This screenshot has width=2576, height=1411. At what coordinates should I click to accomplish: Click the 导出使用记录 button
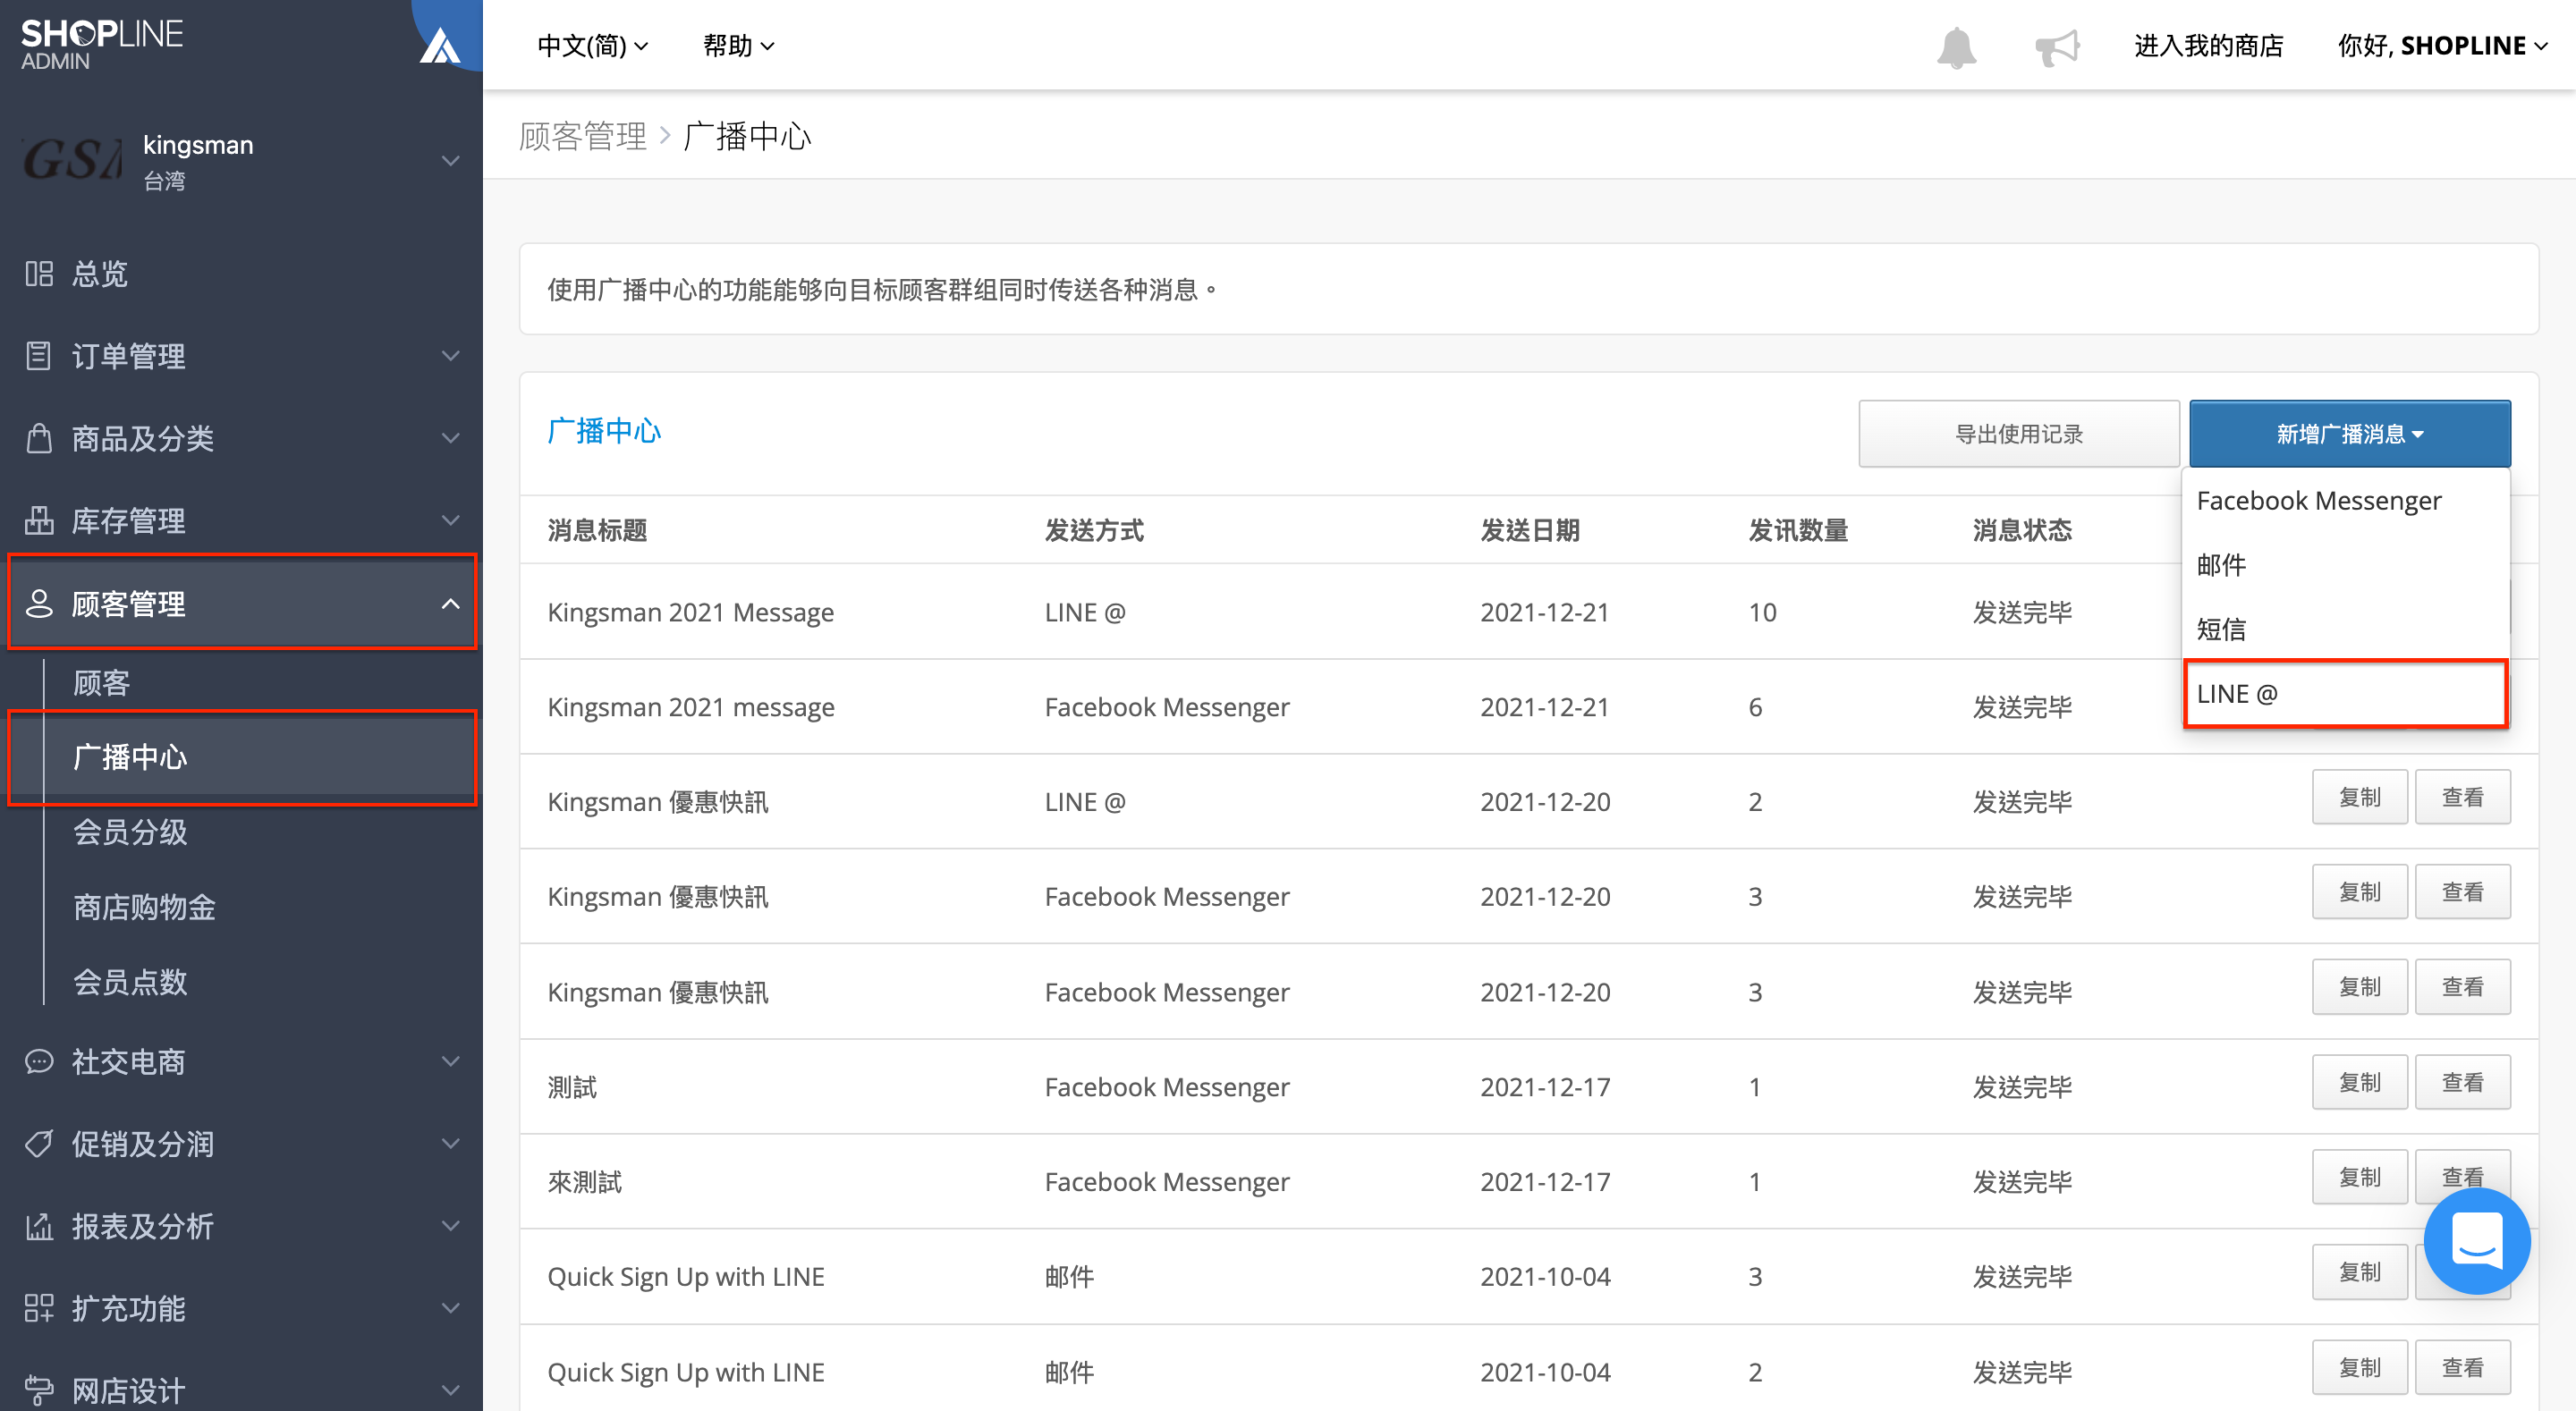click(x=2018, y=433)
